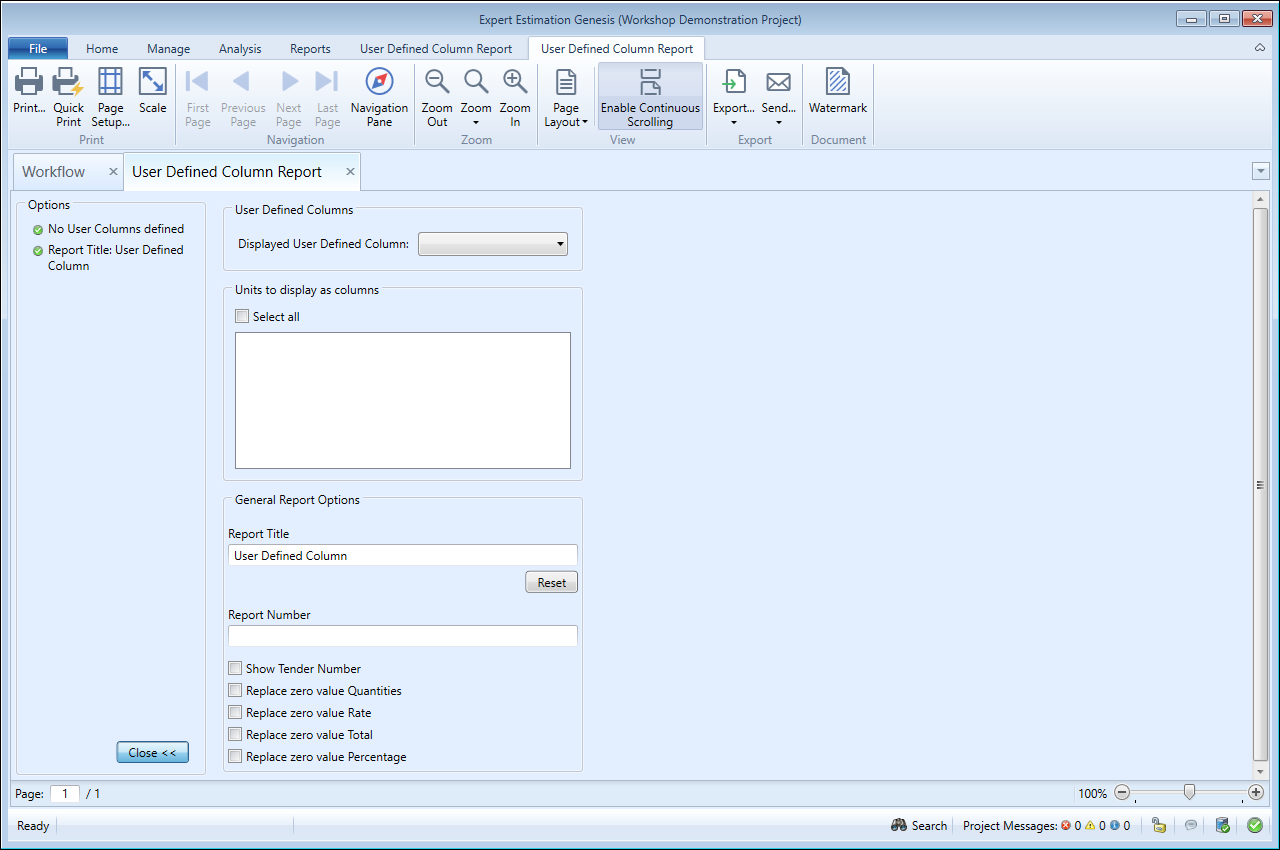
Task: Click the Quick Print icon
Action: [68, 83]
